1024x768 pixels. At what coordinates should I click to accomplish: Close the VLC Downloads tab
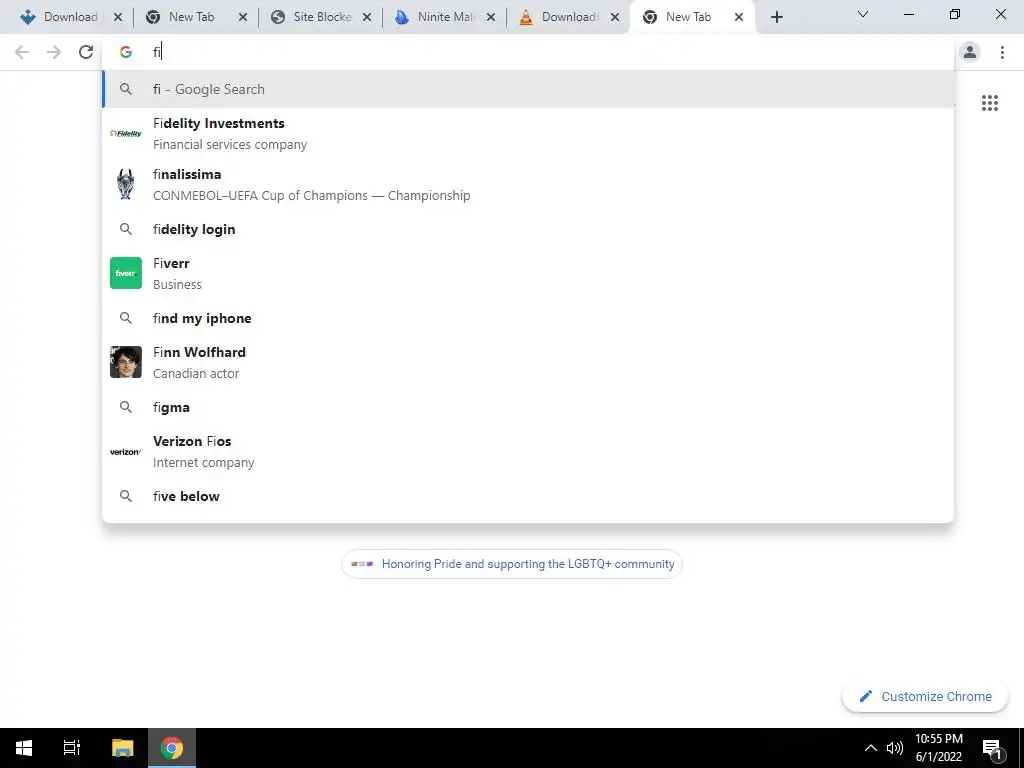pyautogui.click(x=615, y=18)
